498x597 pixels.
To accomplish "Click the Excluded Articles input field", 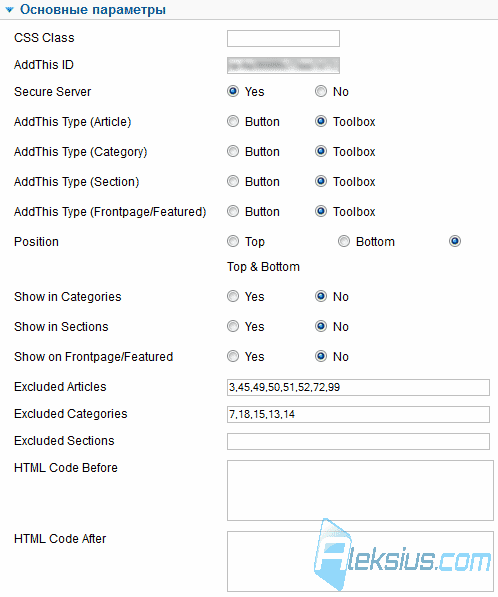I will click(358, 387).
